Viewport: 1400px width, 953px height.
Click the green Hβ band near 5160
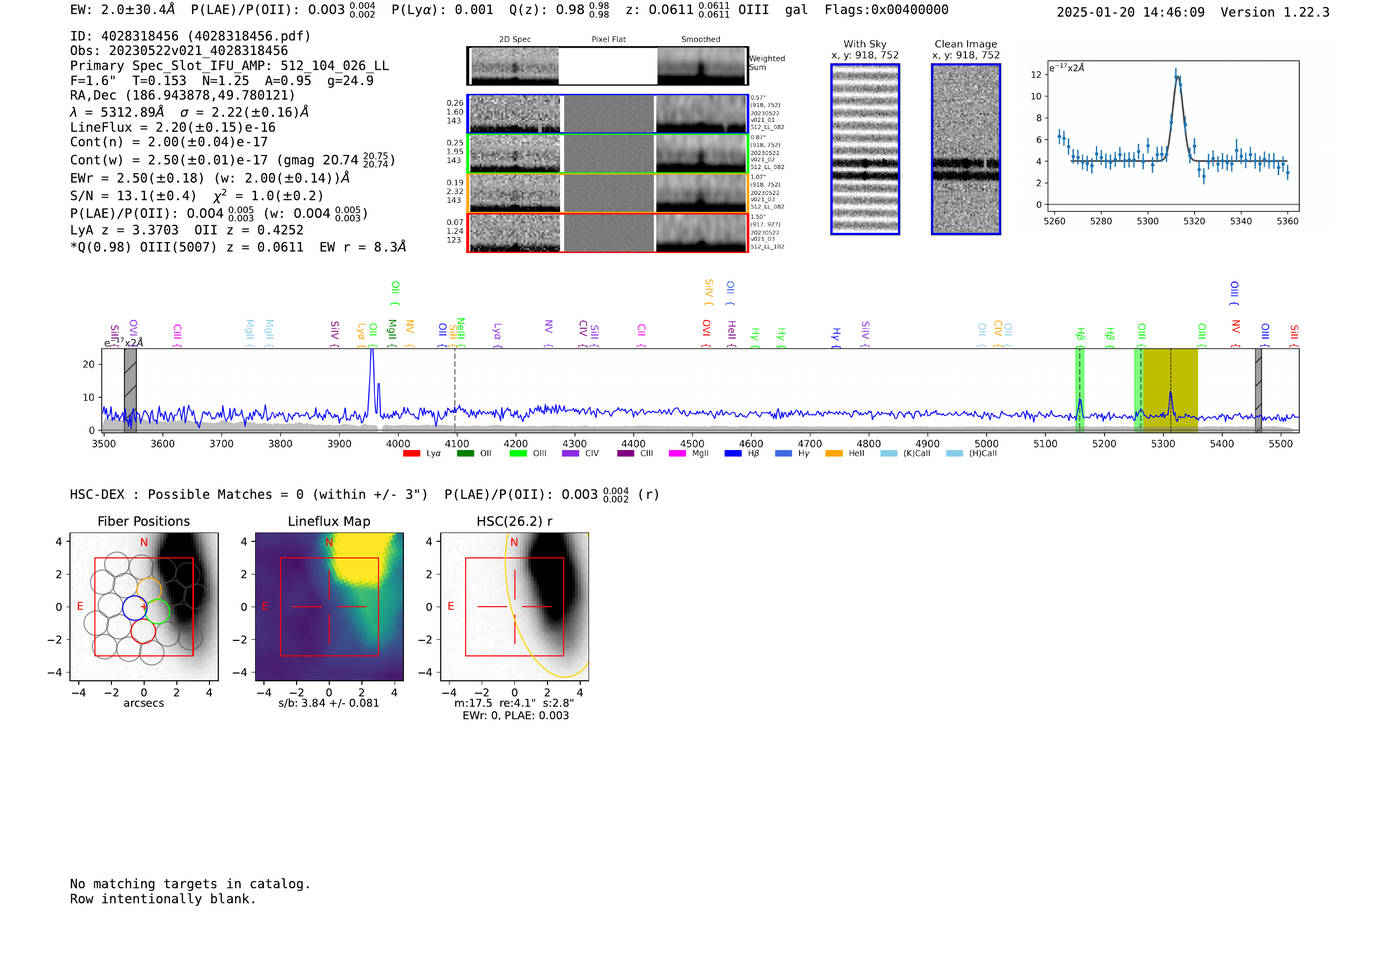pyautogui.click(x=1080, y=390)
